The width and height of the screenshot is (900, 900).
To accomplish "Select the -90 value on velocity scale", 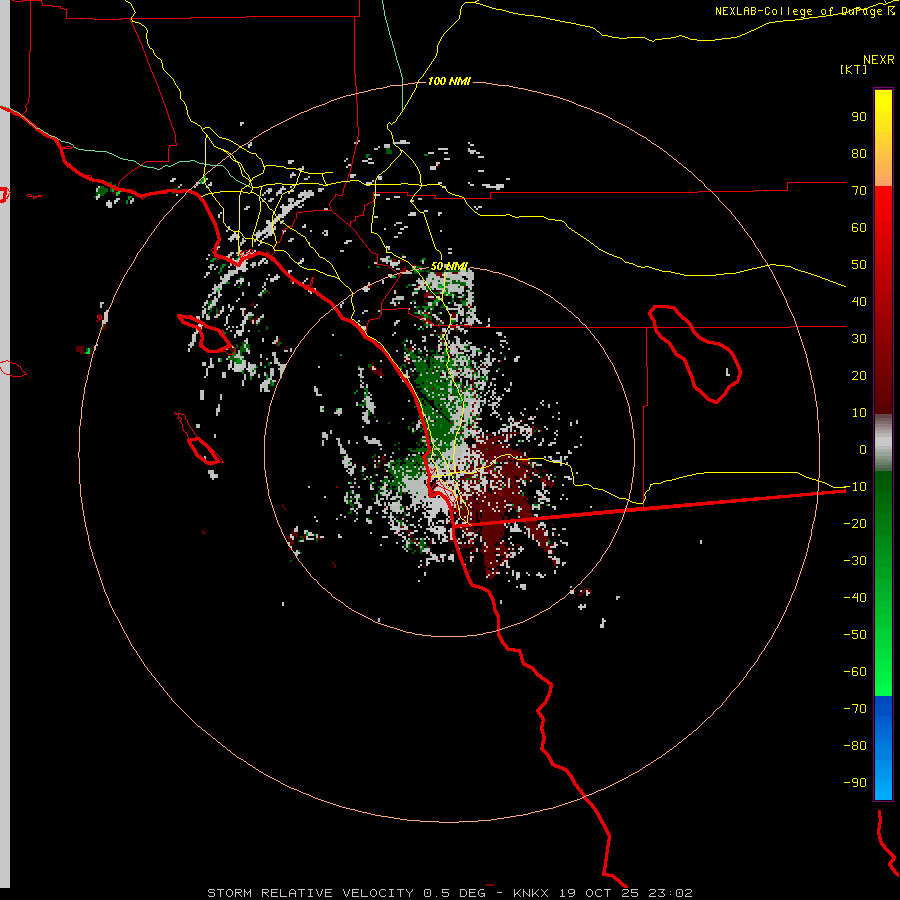I will pos(855,783).
